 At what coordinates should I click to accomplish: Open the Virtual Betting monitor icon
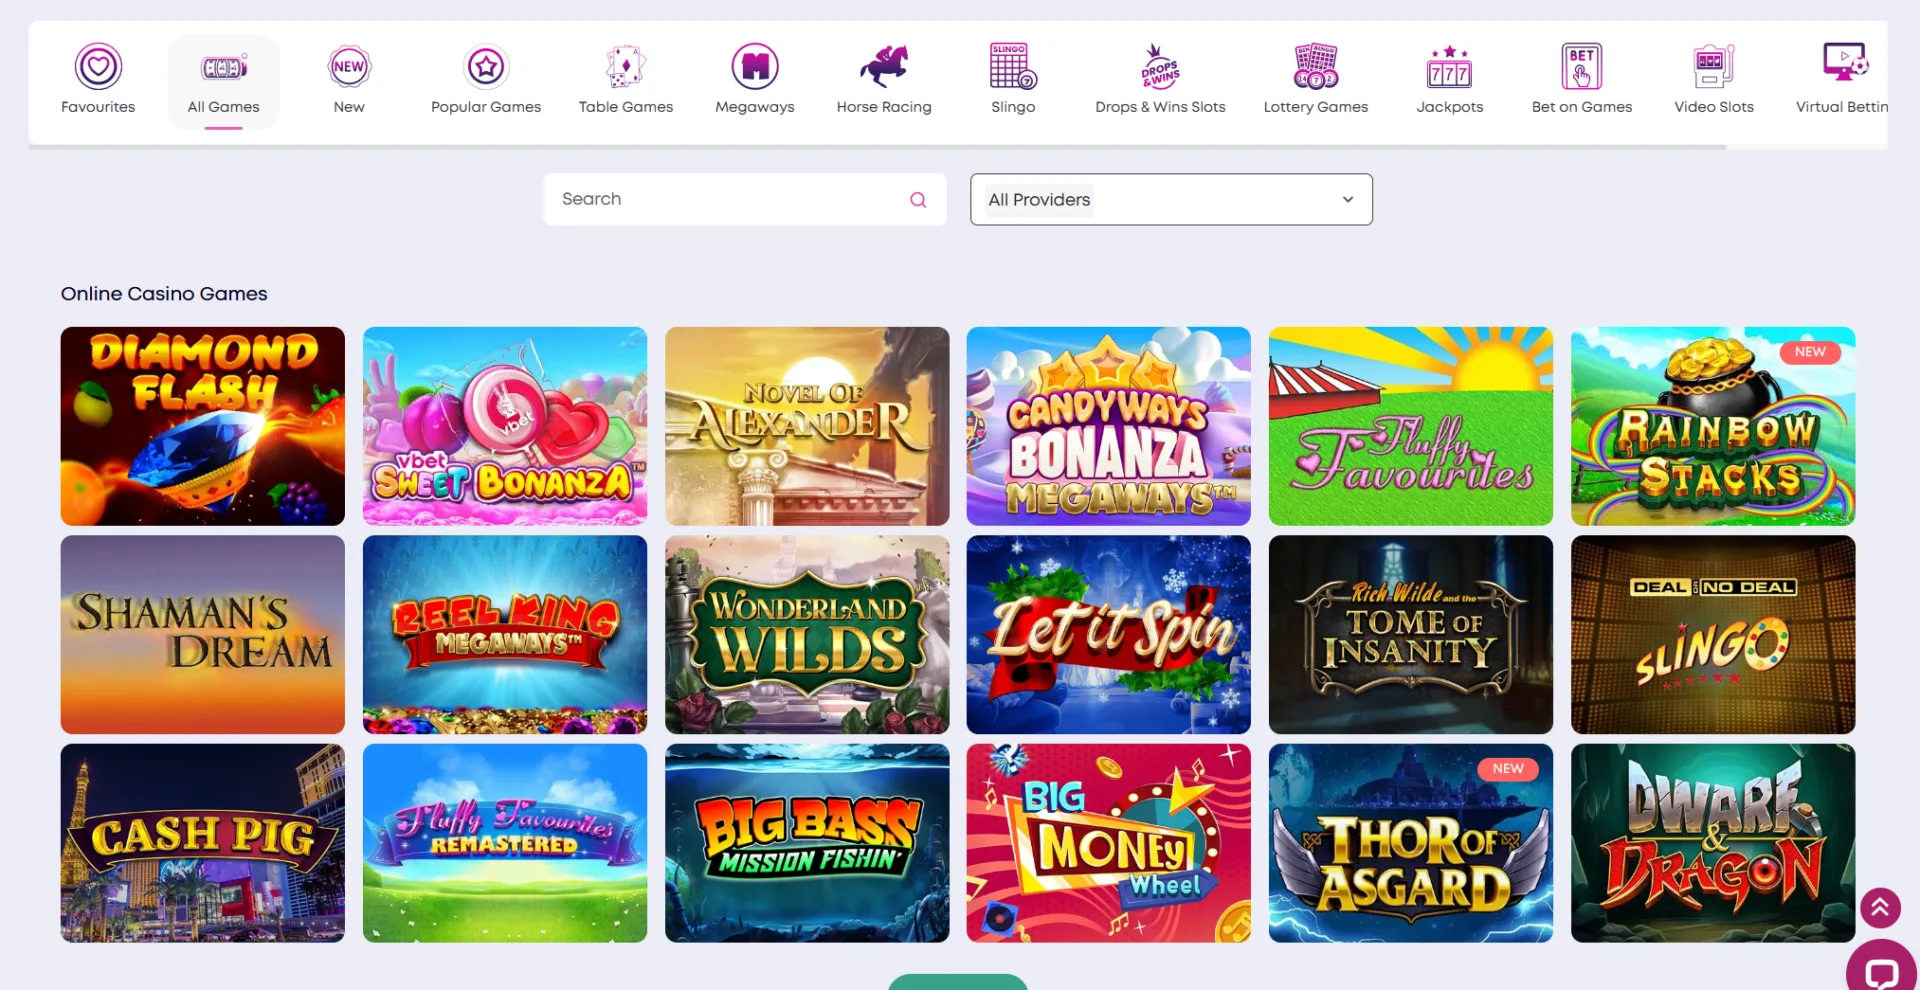pyautogui.click(x=1845, y=62)
